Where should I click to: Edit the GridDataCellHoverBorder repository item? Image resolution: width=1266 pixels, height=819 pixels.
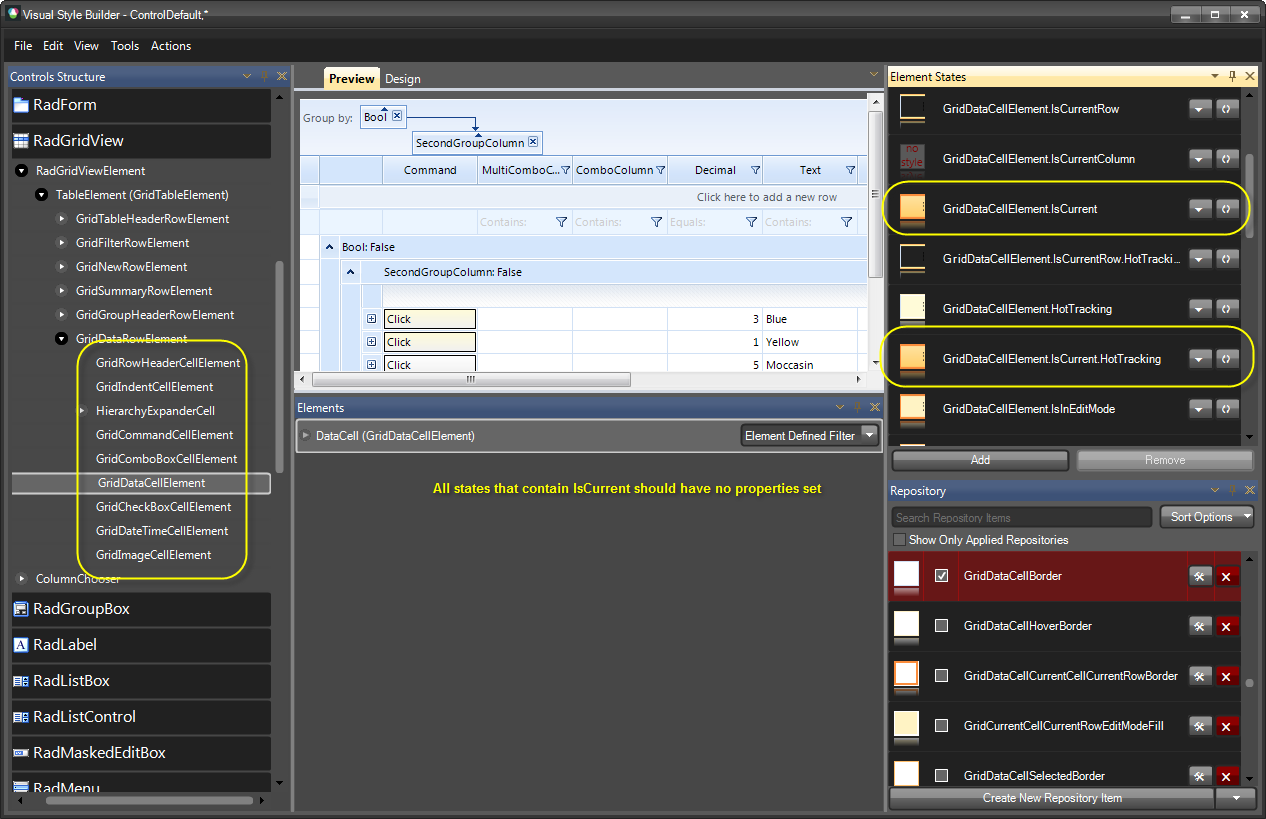point(1200,626)
